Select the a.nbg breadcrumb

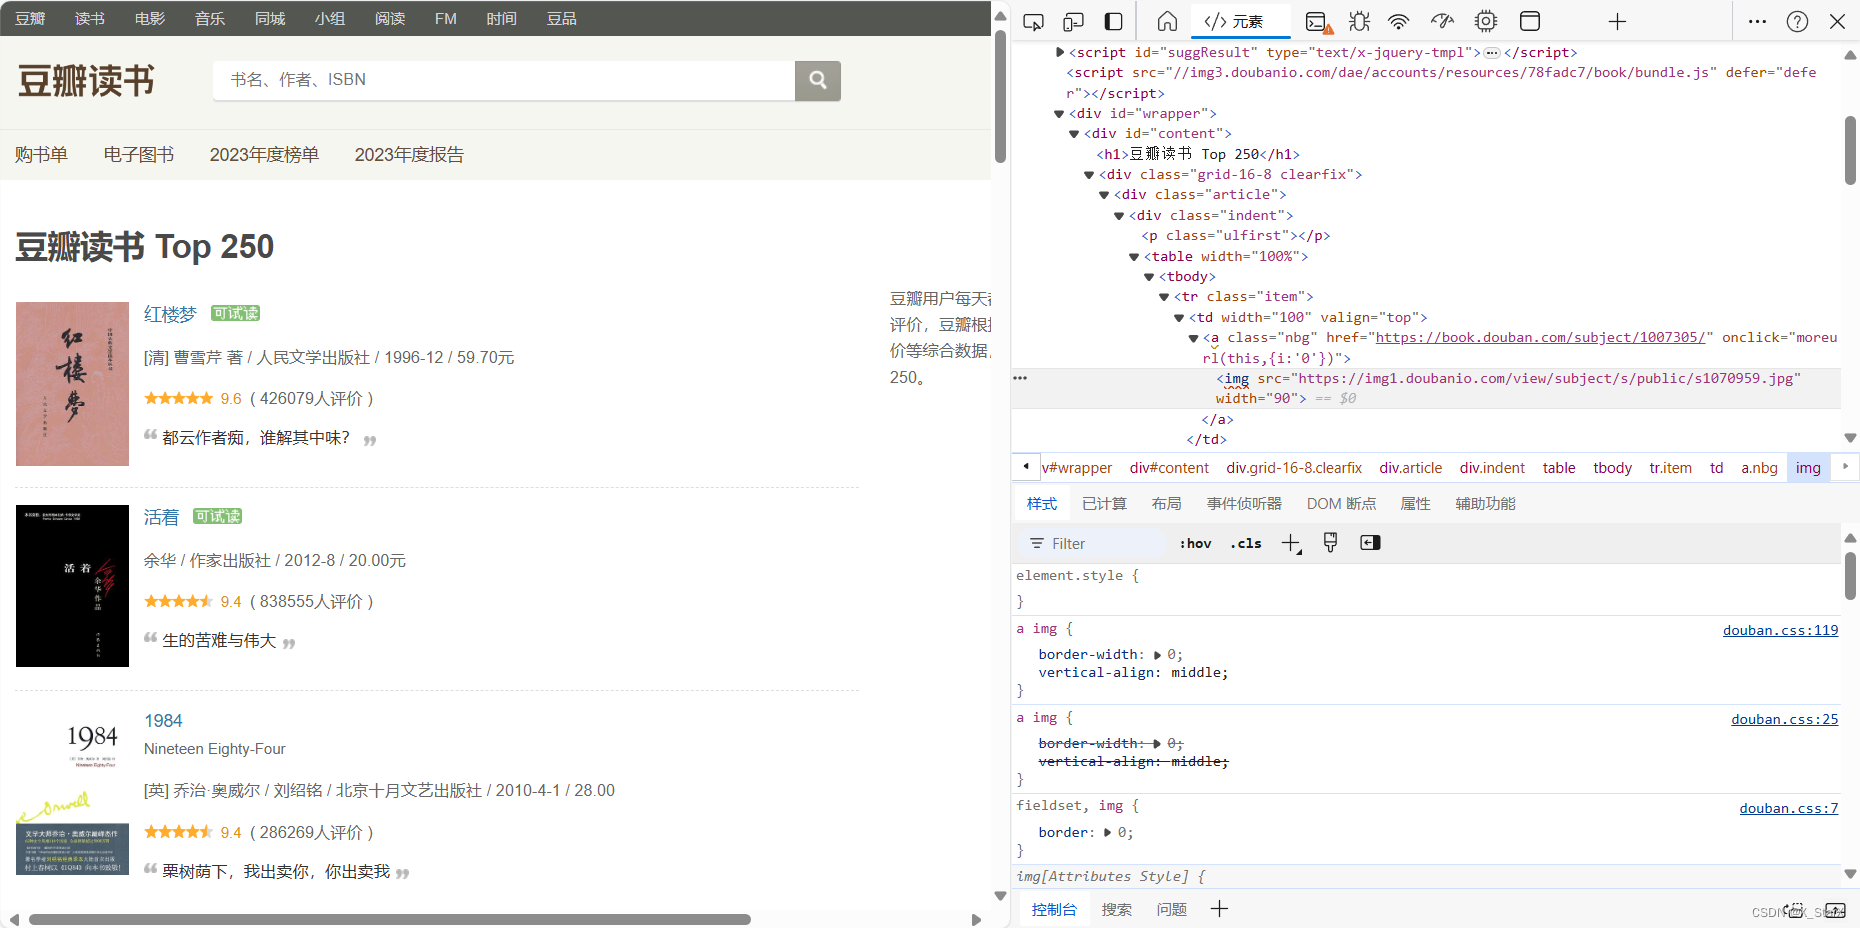1759,468
